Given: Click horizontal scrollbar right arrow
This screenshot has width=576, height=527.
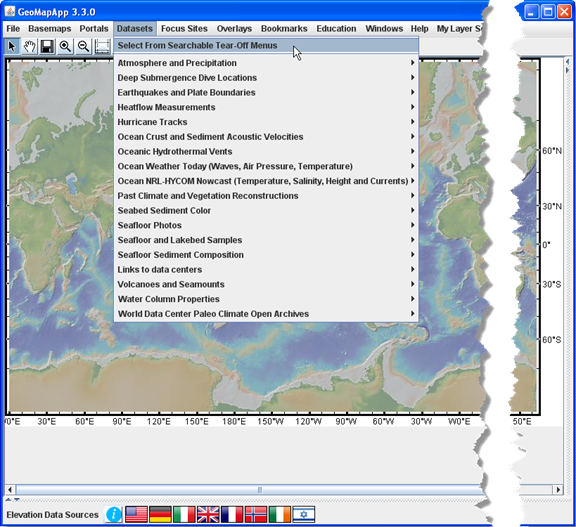Looking at the screenshot, I should pos(558,490).
